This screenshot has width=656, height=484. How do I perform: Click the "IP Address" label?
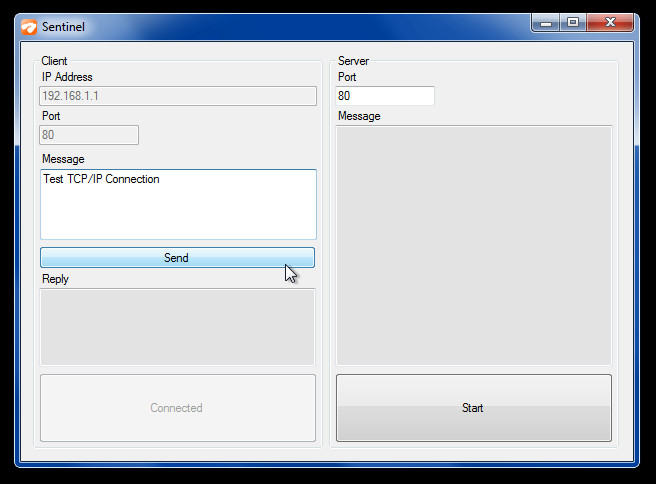pyautogui.click(x=67, y=77)
